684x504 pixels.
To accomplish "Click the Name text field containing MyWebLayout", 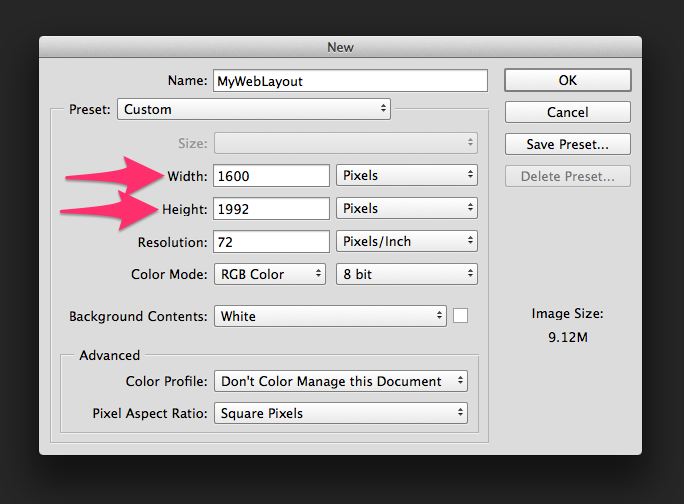I will tap(348, 81).
